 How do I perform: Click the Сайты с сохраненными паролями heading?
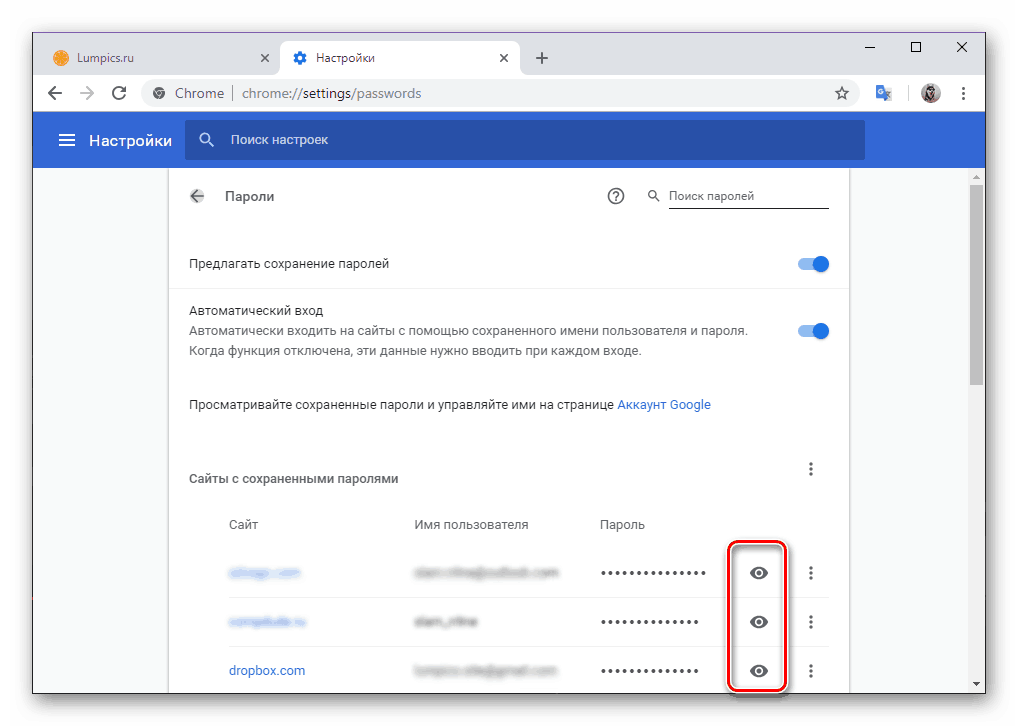coord(293,479)
